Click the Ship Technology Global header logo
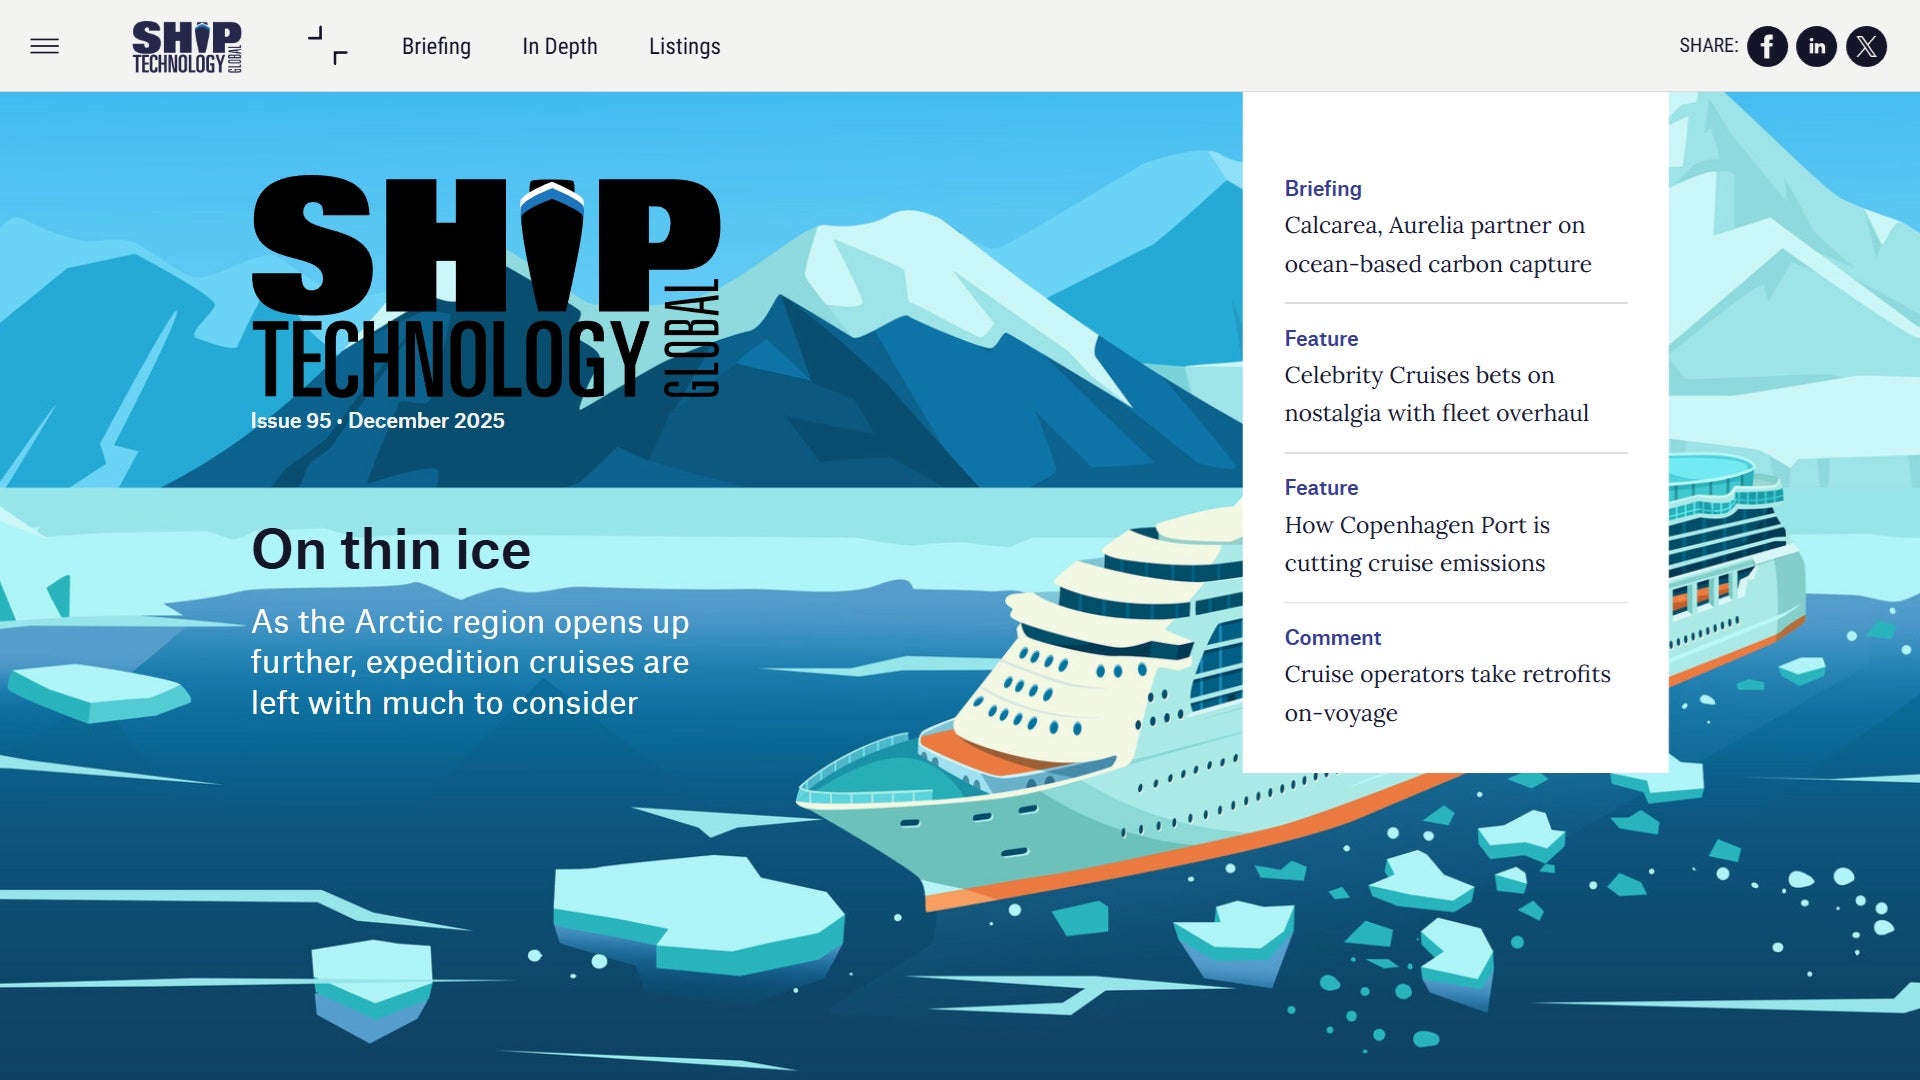Image resolution: width=1920 pixels, height=1080 pixels. [187, 46]
